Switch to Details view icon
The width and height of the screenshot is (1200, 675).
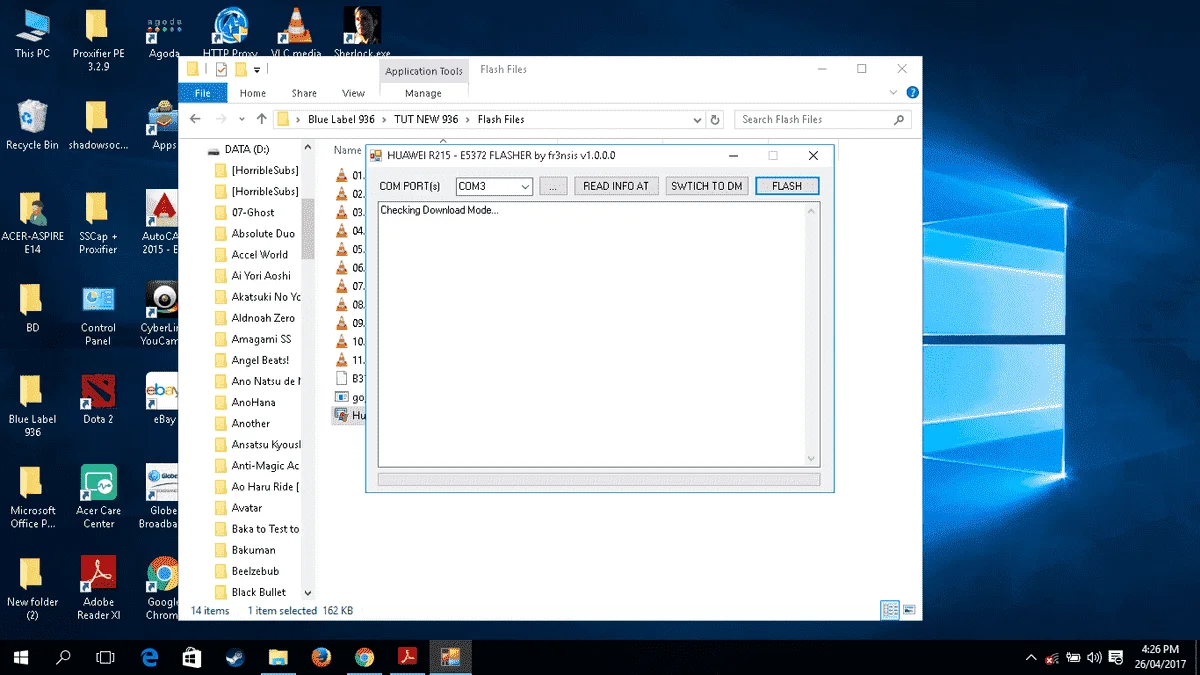tap(890, 610)
